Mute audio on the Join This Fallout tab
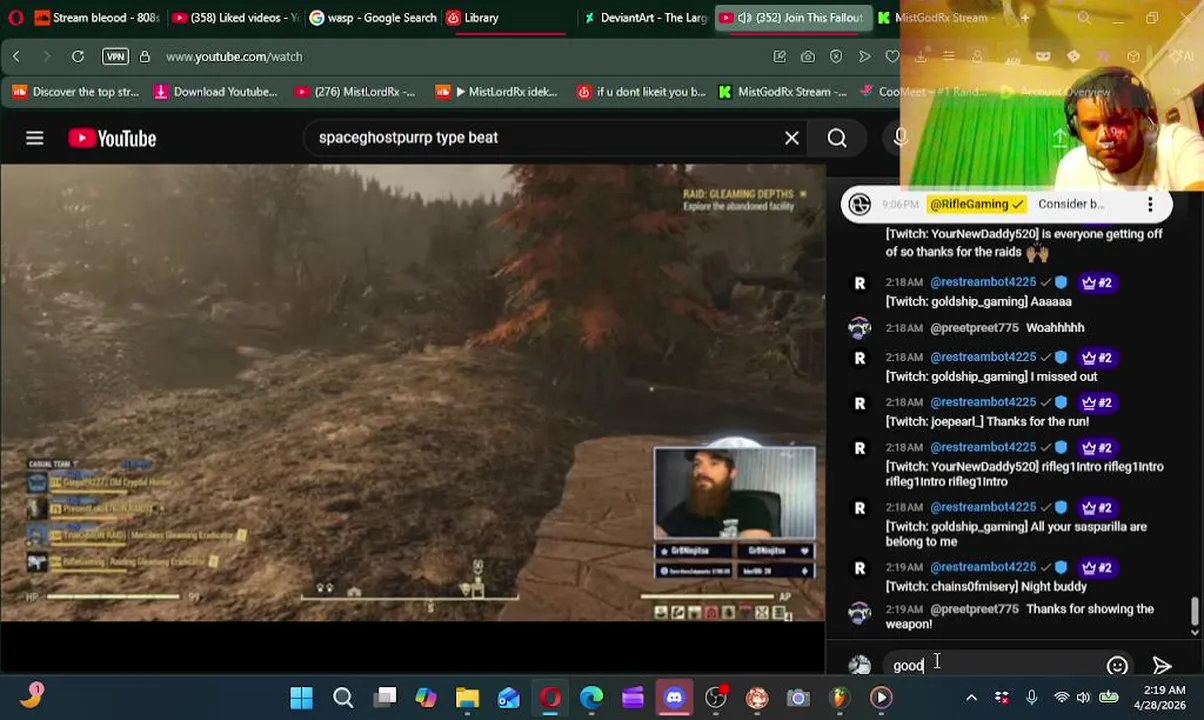This screenshot has height=720, width=1204. pyautogui.click(x=744, y=18)
